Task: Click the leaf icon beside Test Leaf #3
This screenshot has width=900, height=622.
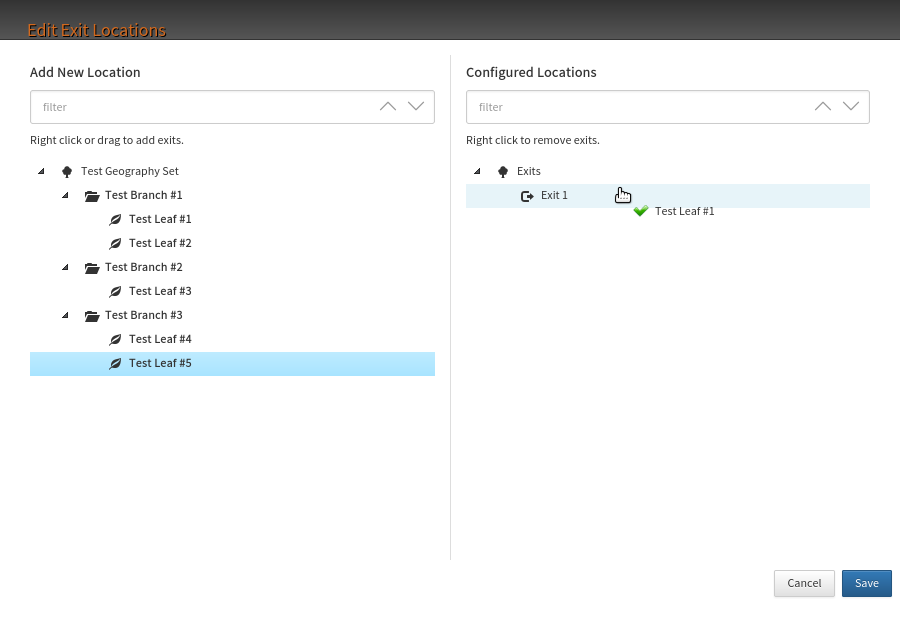Action: tap(115, 291)
